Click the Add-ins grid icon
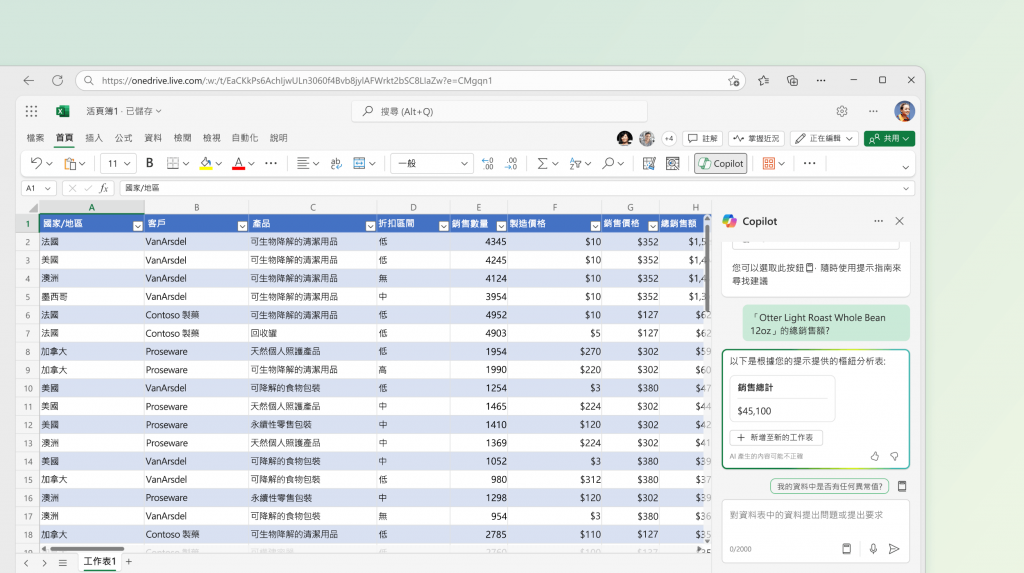Image resolution: width=1024 pixels, height=573 pixels. tap(769, 163)
